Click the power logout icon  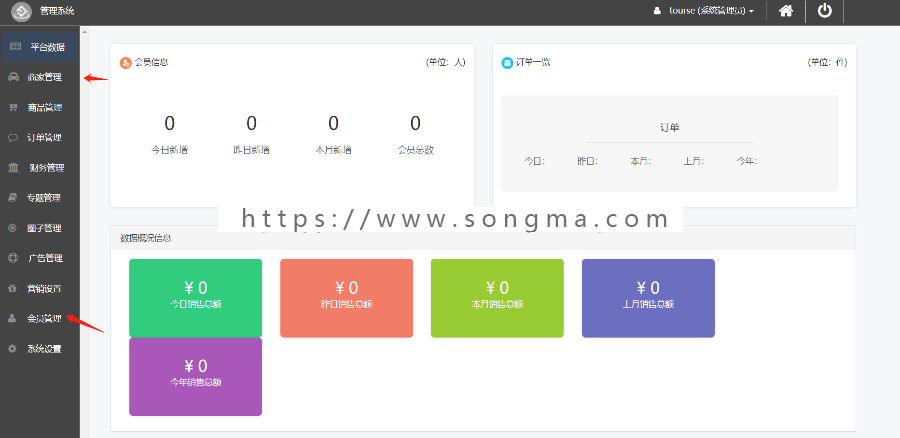pyautogui.click(x=825, y=11)
